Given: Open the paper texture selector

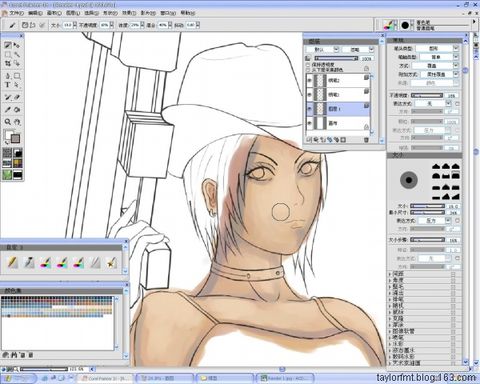Looking at the screenshot, I should (x=7, y=153).
